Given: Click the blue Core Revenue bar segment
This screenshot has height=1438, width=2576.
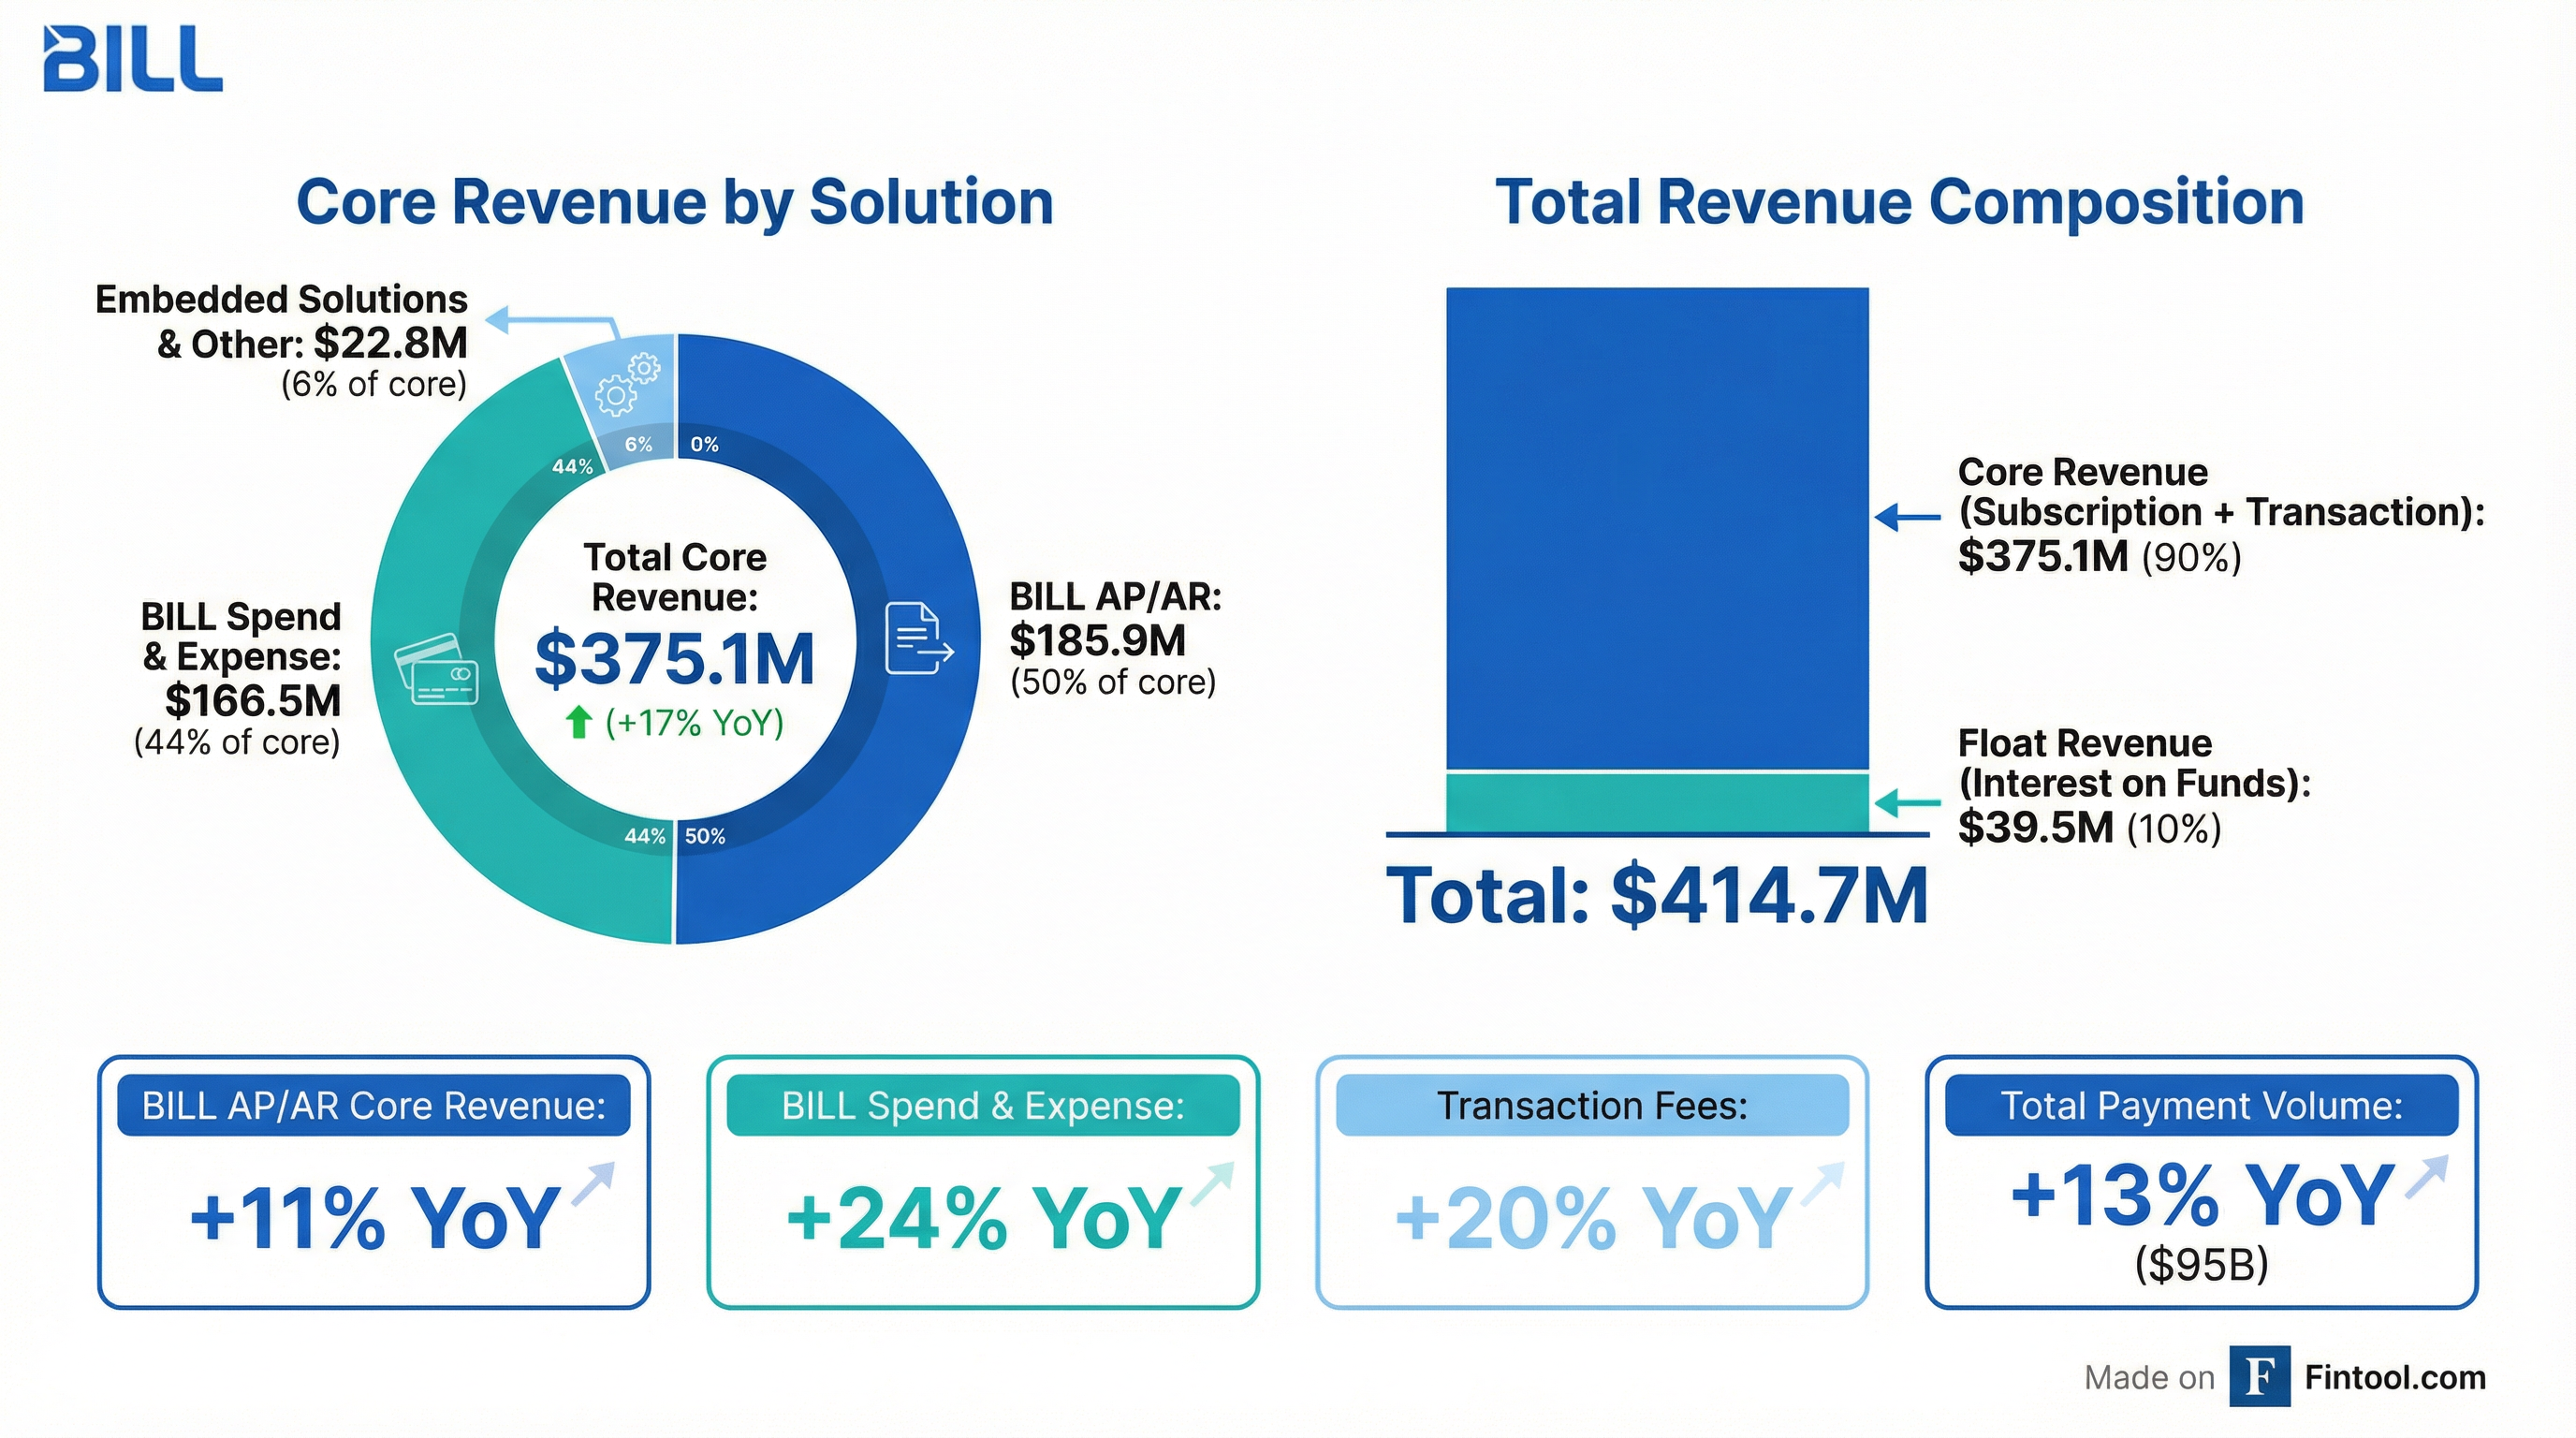Looking at the screenshot, I should point(1657,520).
